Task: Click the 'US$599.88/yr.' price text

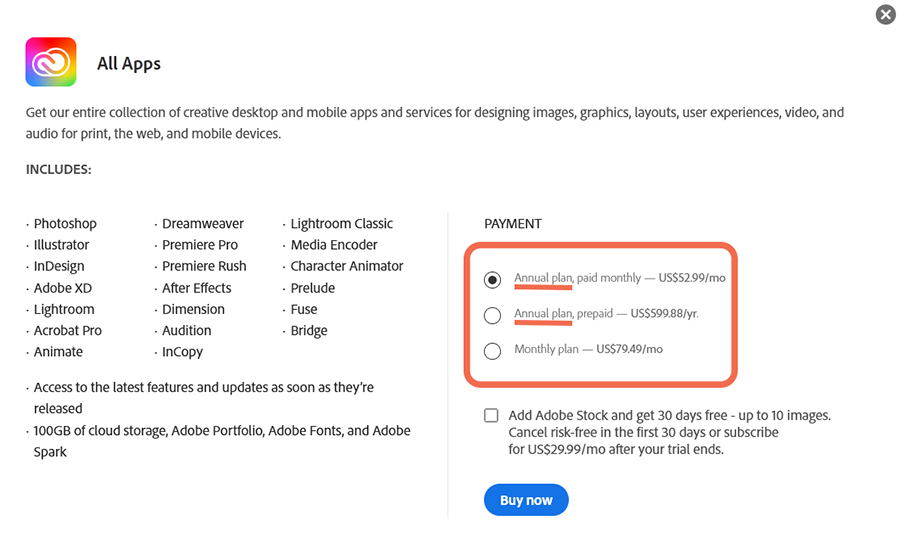Action: pos(664,313)
